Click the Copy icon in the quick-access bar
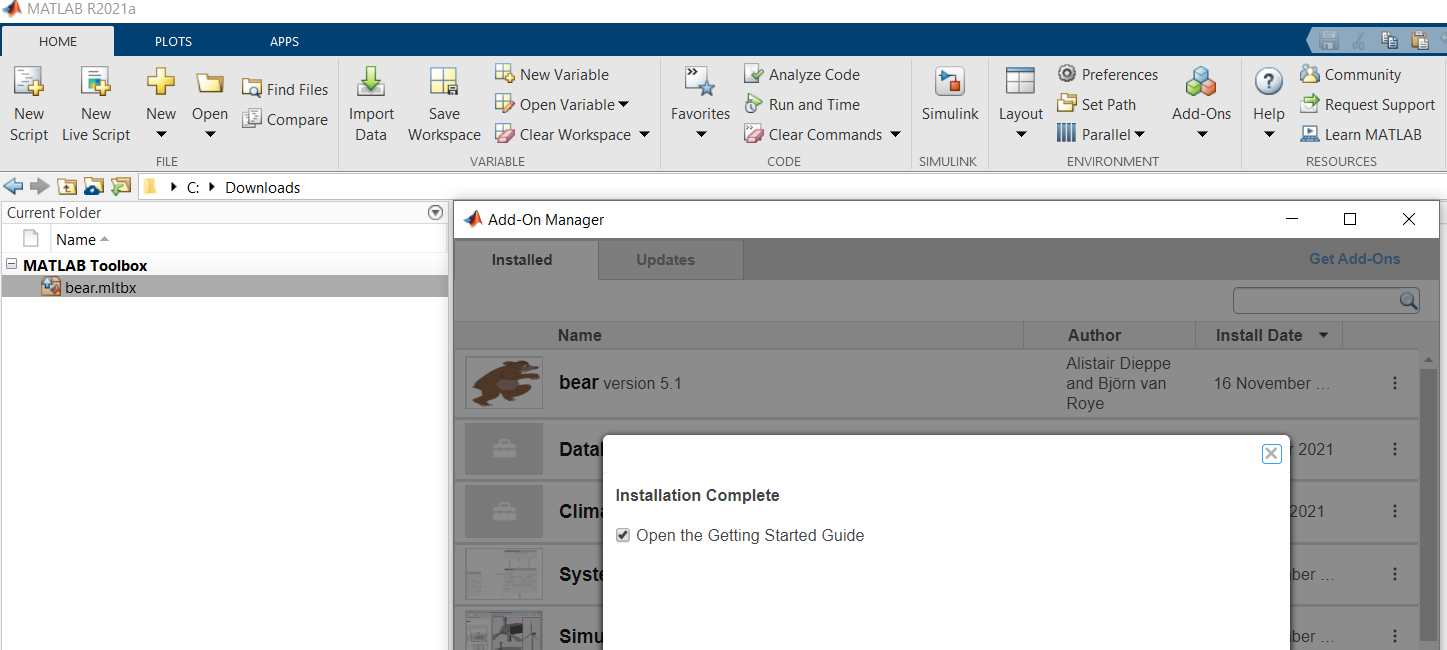The width and height of the screenshot is (1447, 650). pyautogui.click(x=1389, y=40)
